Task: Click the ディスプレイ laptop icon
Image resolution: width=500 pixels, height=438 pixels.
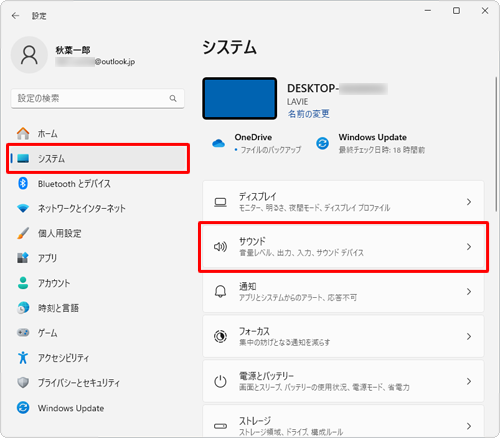Action: pos(220,202)
